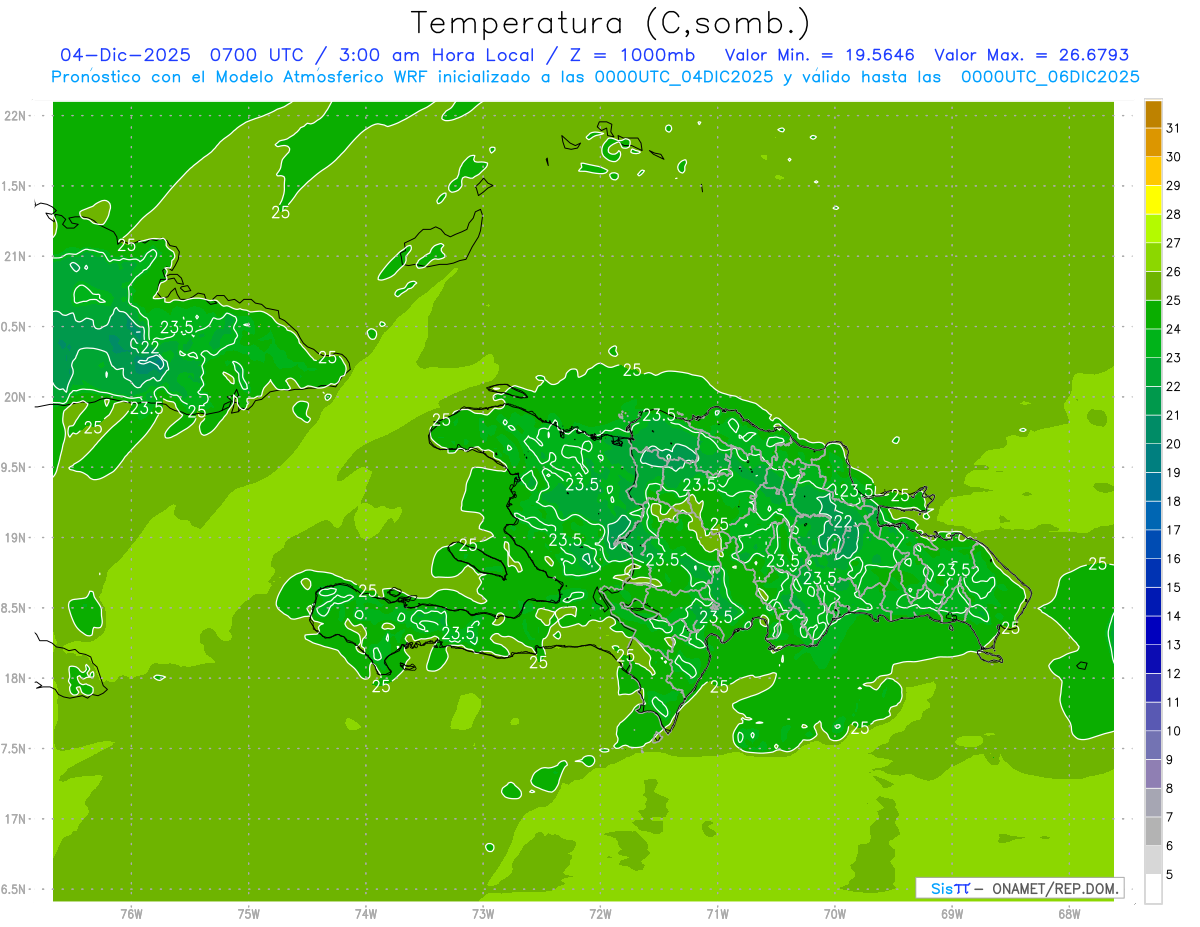Viewport: 1200px width, 927px height.
Task: Click the legend value '31'
Action: pyautogui.click(x=1173, y=128)
